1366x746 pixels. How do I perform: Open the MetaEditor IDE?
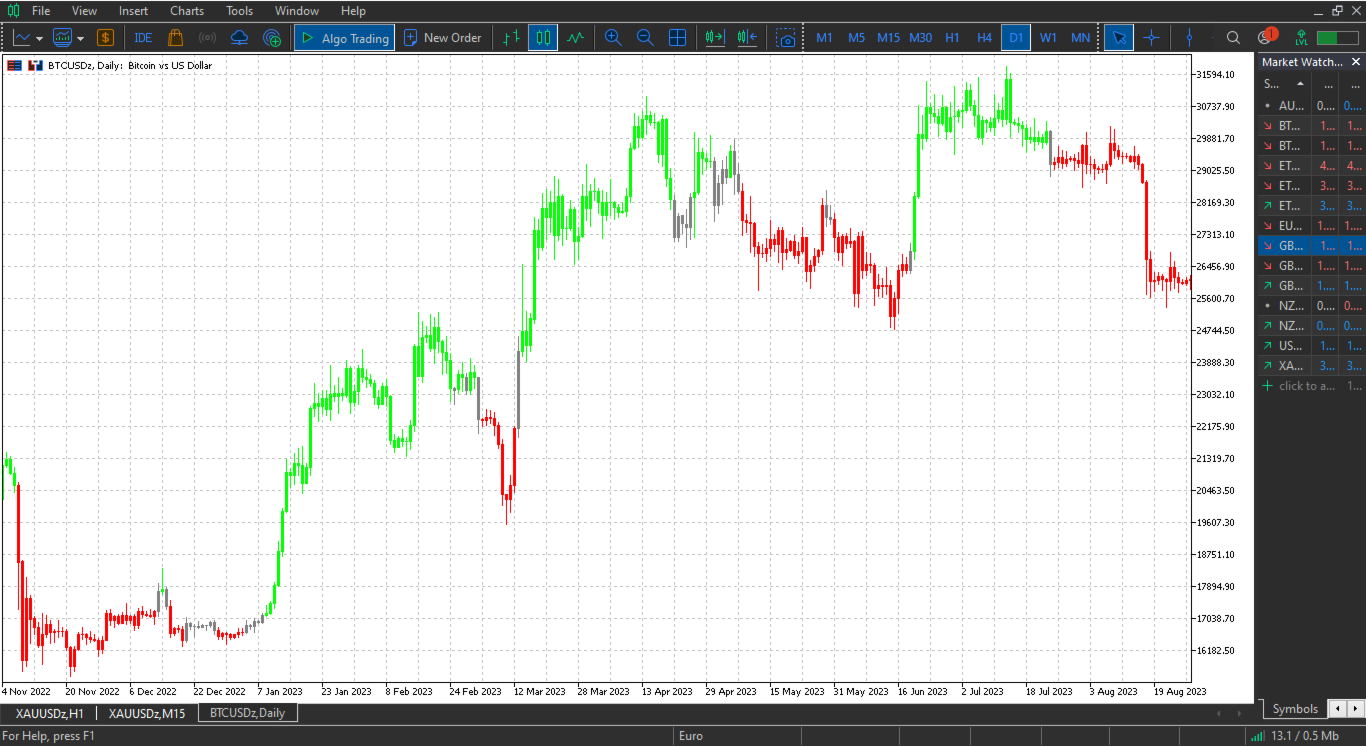(143, 38)
